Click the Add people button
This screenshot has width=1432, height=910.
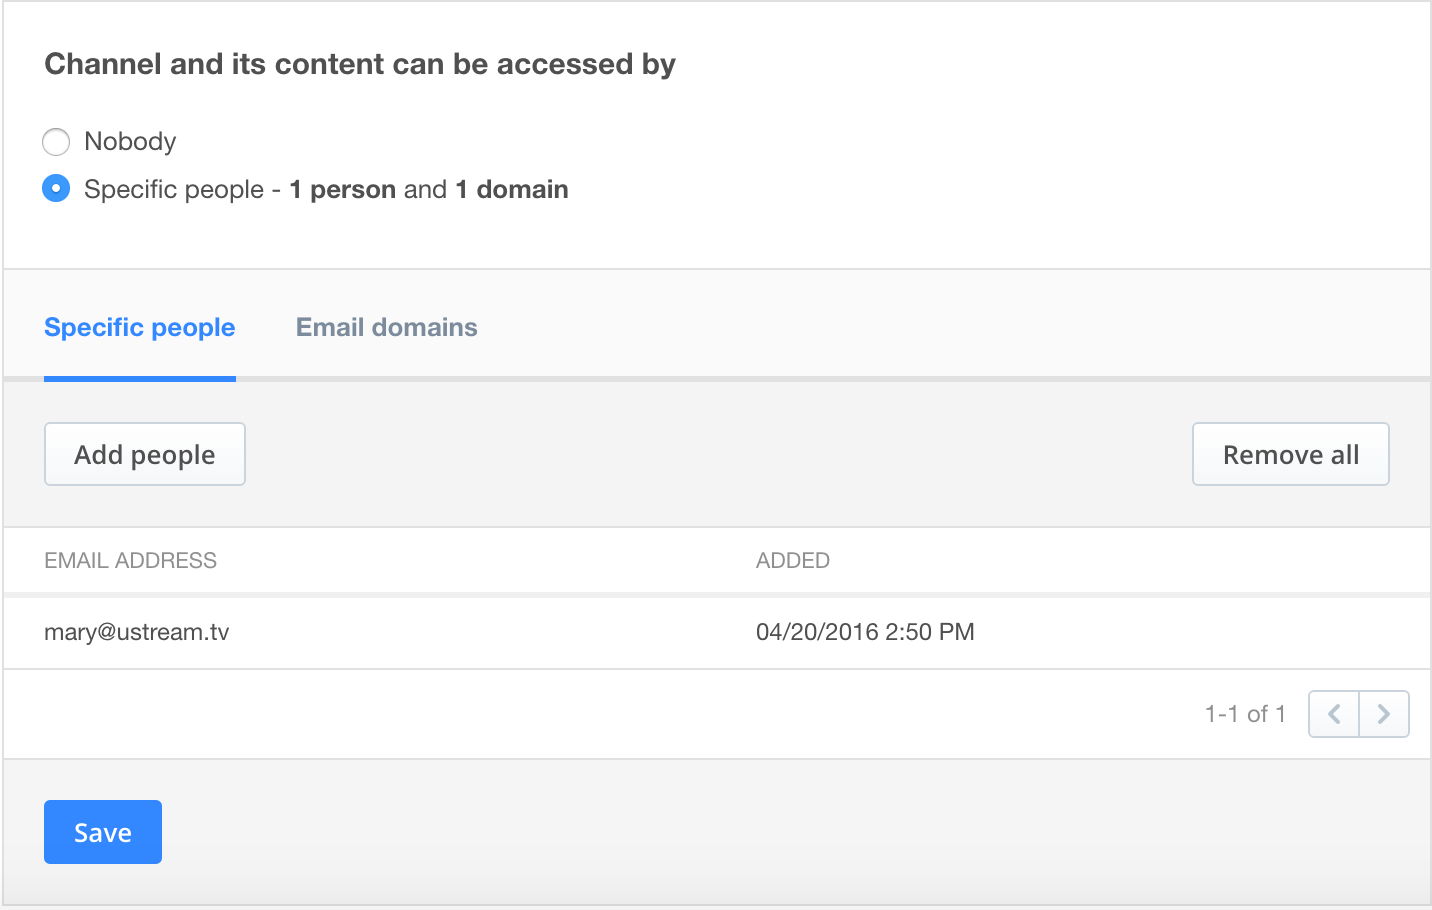[x=145, y=454]
